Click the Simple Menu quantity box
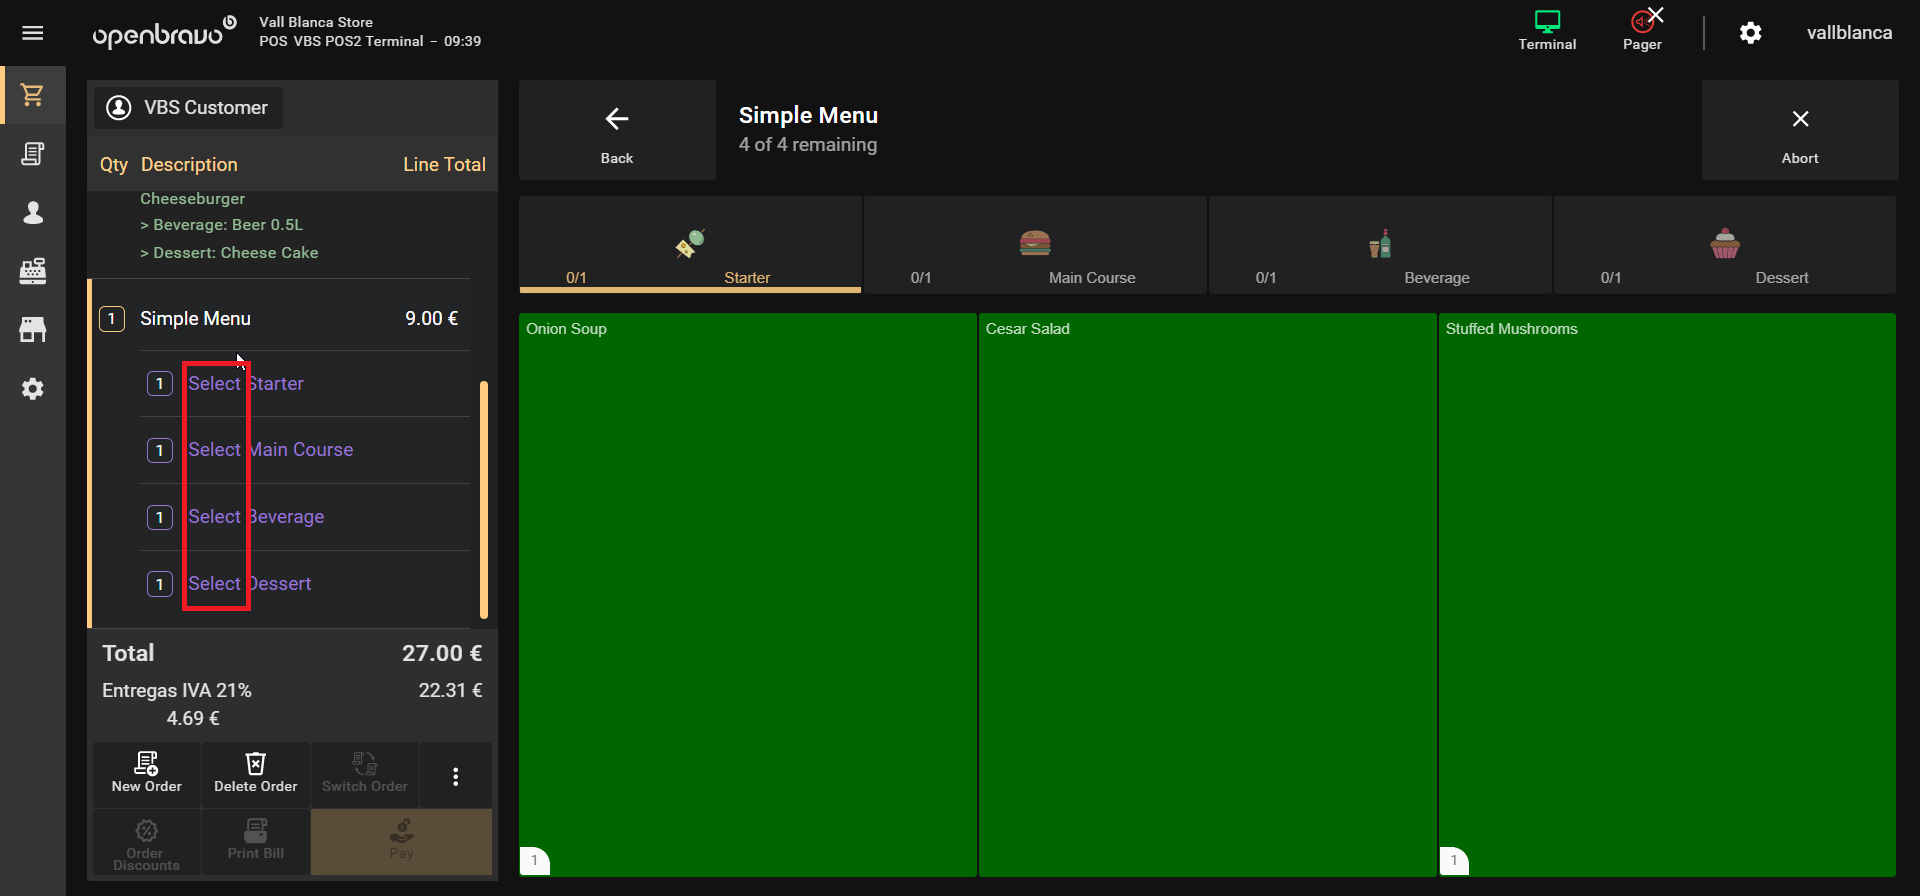Image resolution: width=1920 pixels, height=896 pixels. point(112,319)
